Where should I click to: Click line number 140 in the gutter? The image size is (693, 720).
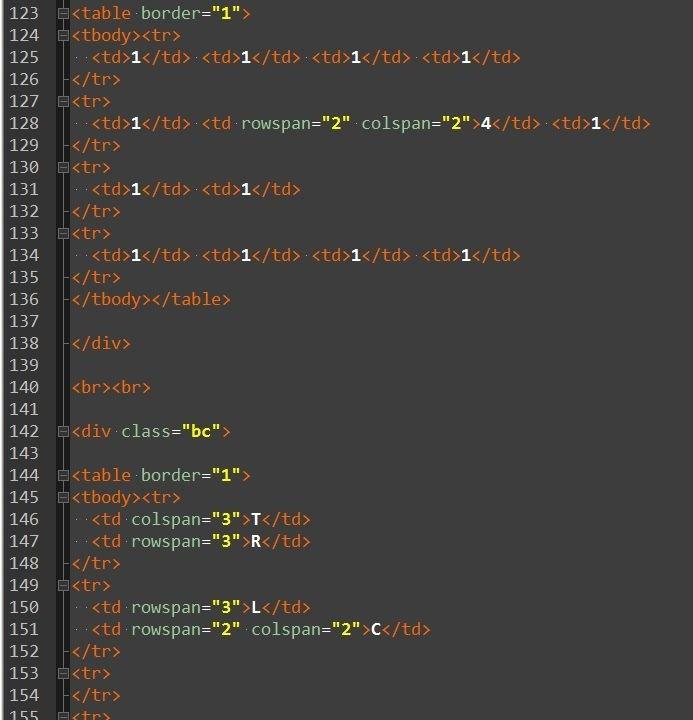[24, 388]
